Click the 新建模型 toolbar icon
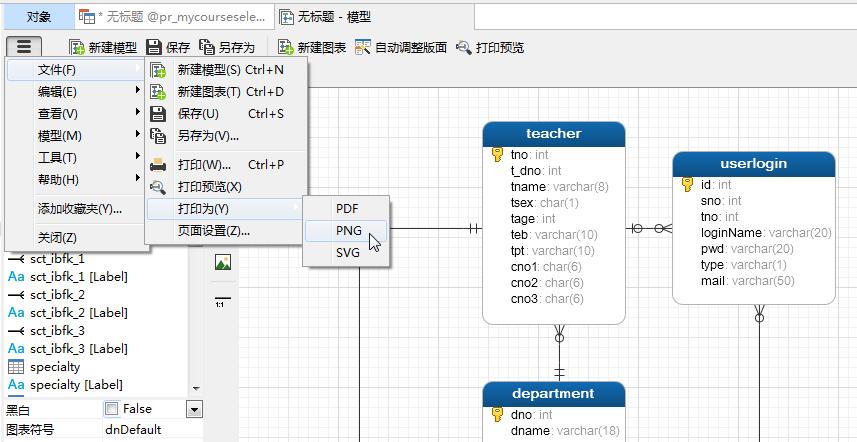 (x=77, y=48)
